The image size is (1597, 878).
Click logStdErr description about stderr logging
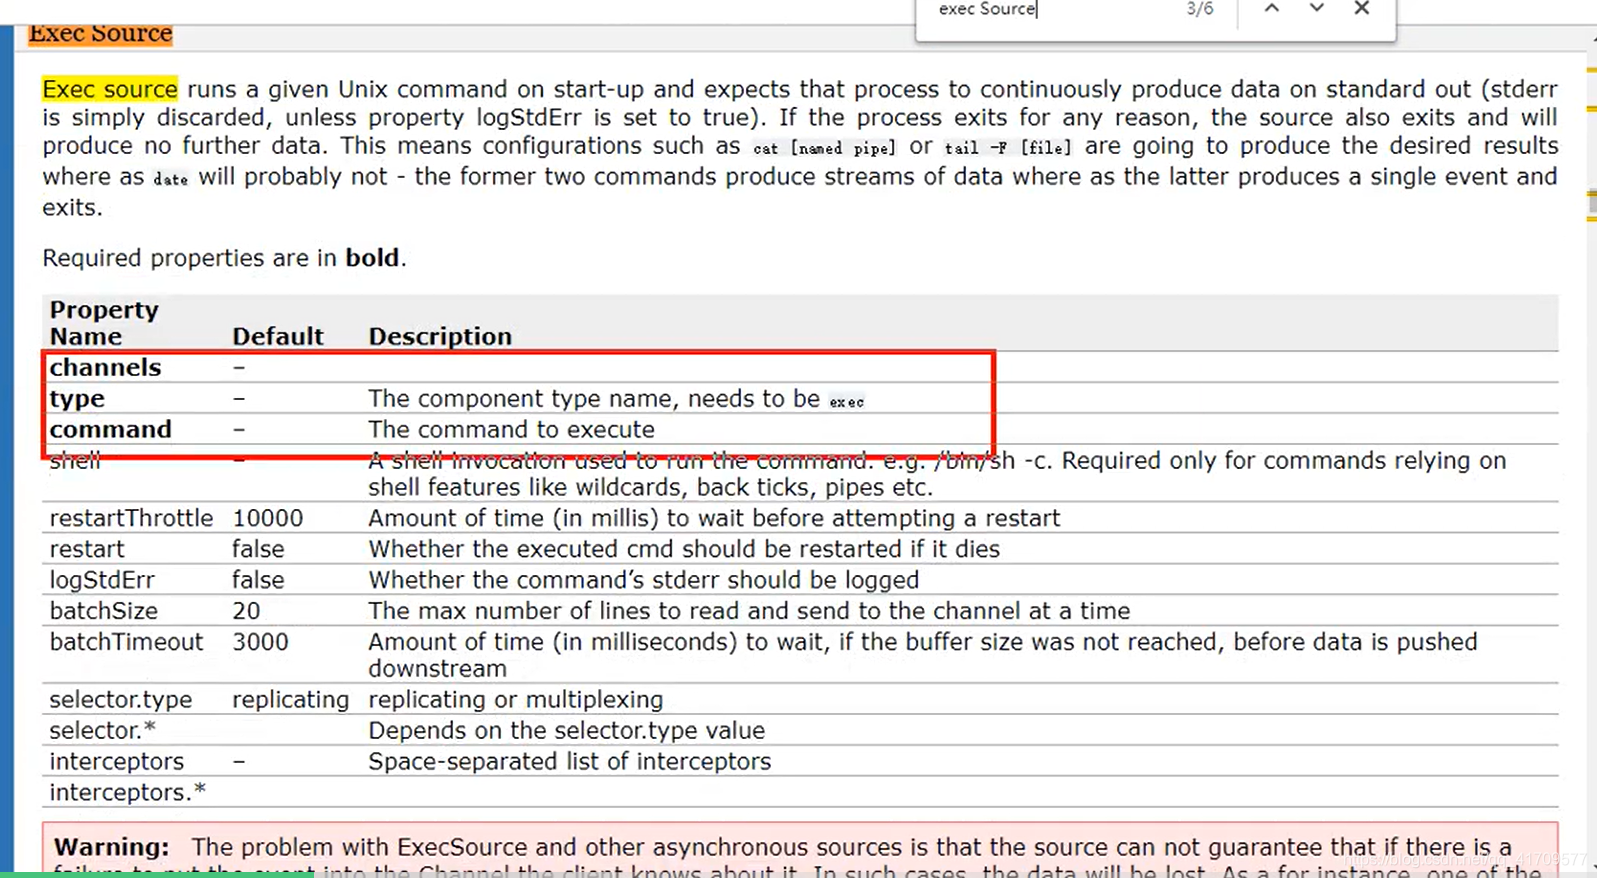(x=644, y=580)
